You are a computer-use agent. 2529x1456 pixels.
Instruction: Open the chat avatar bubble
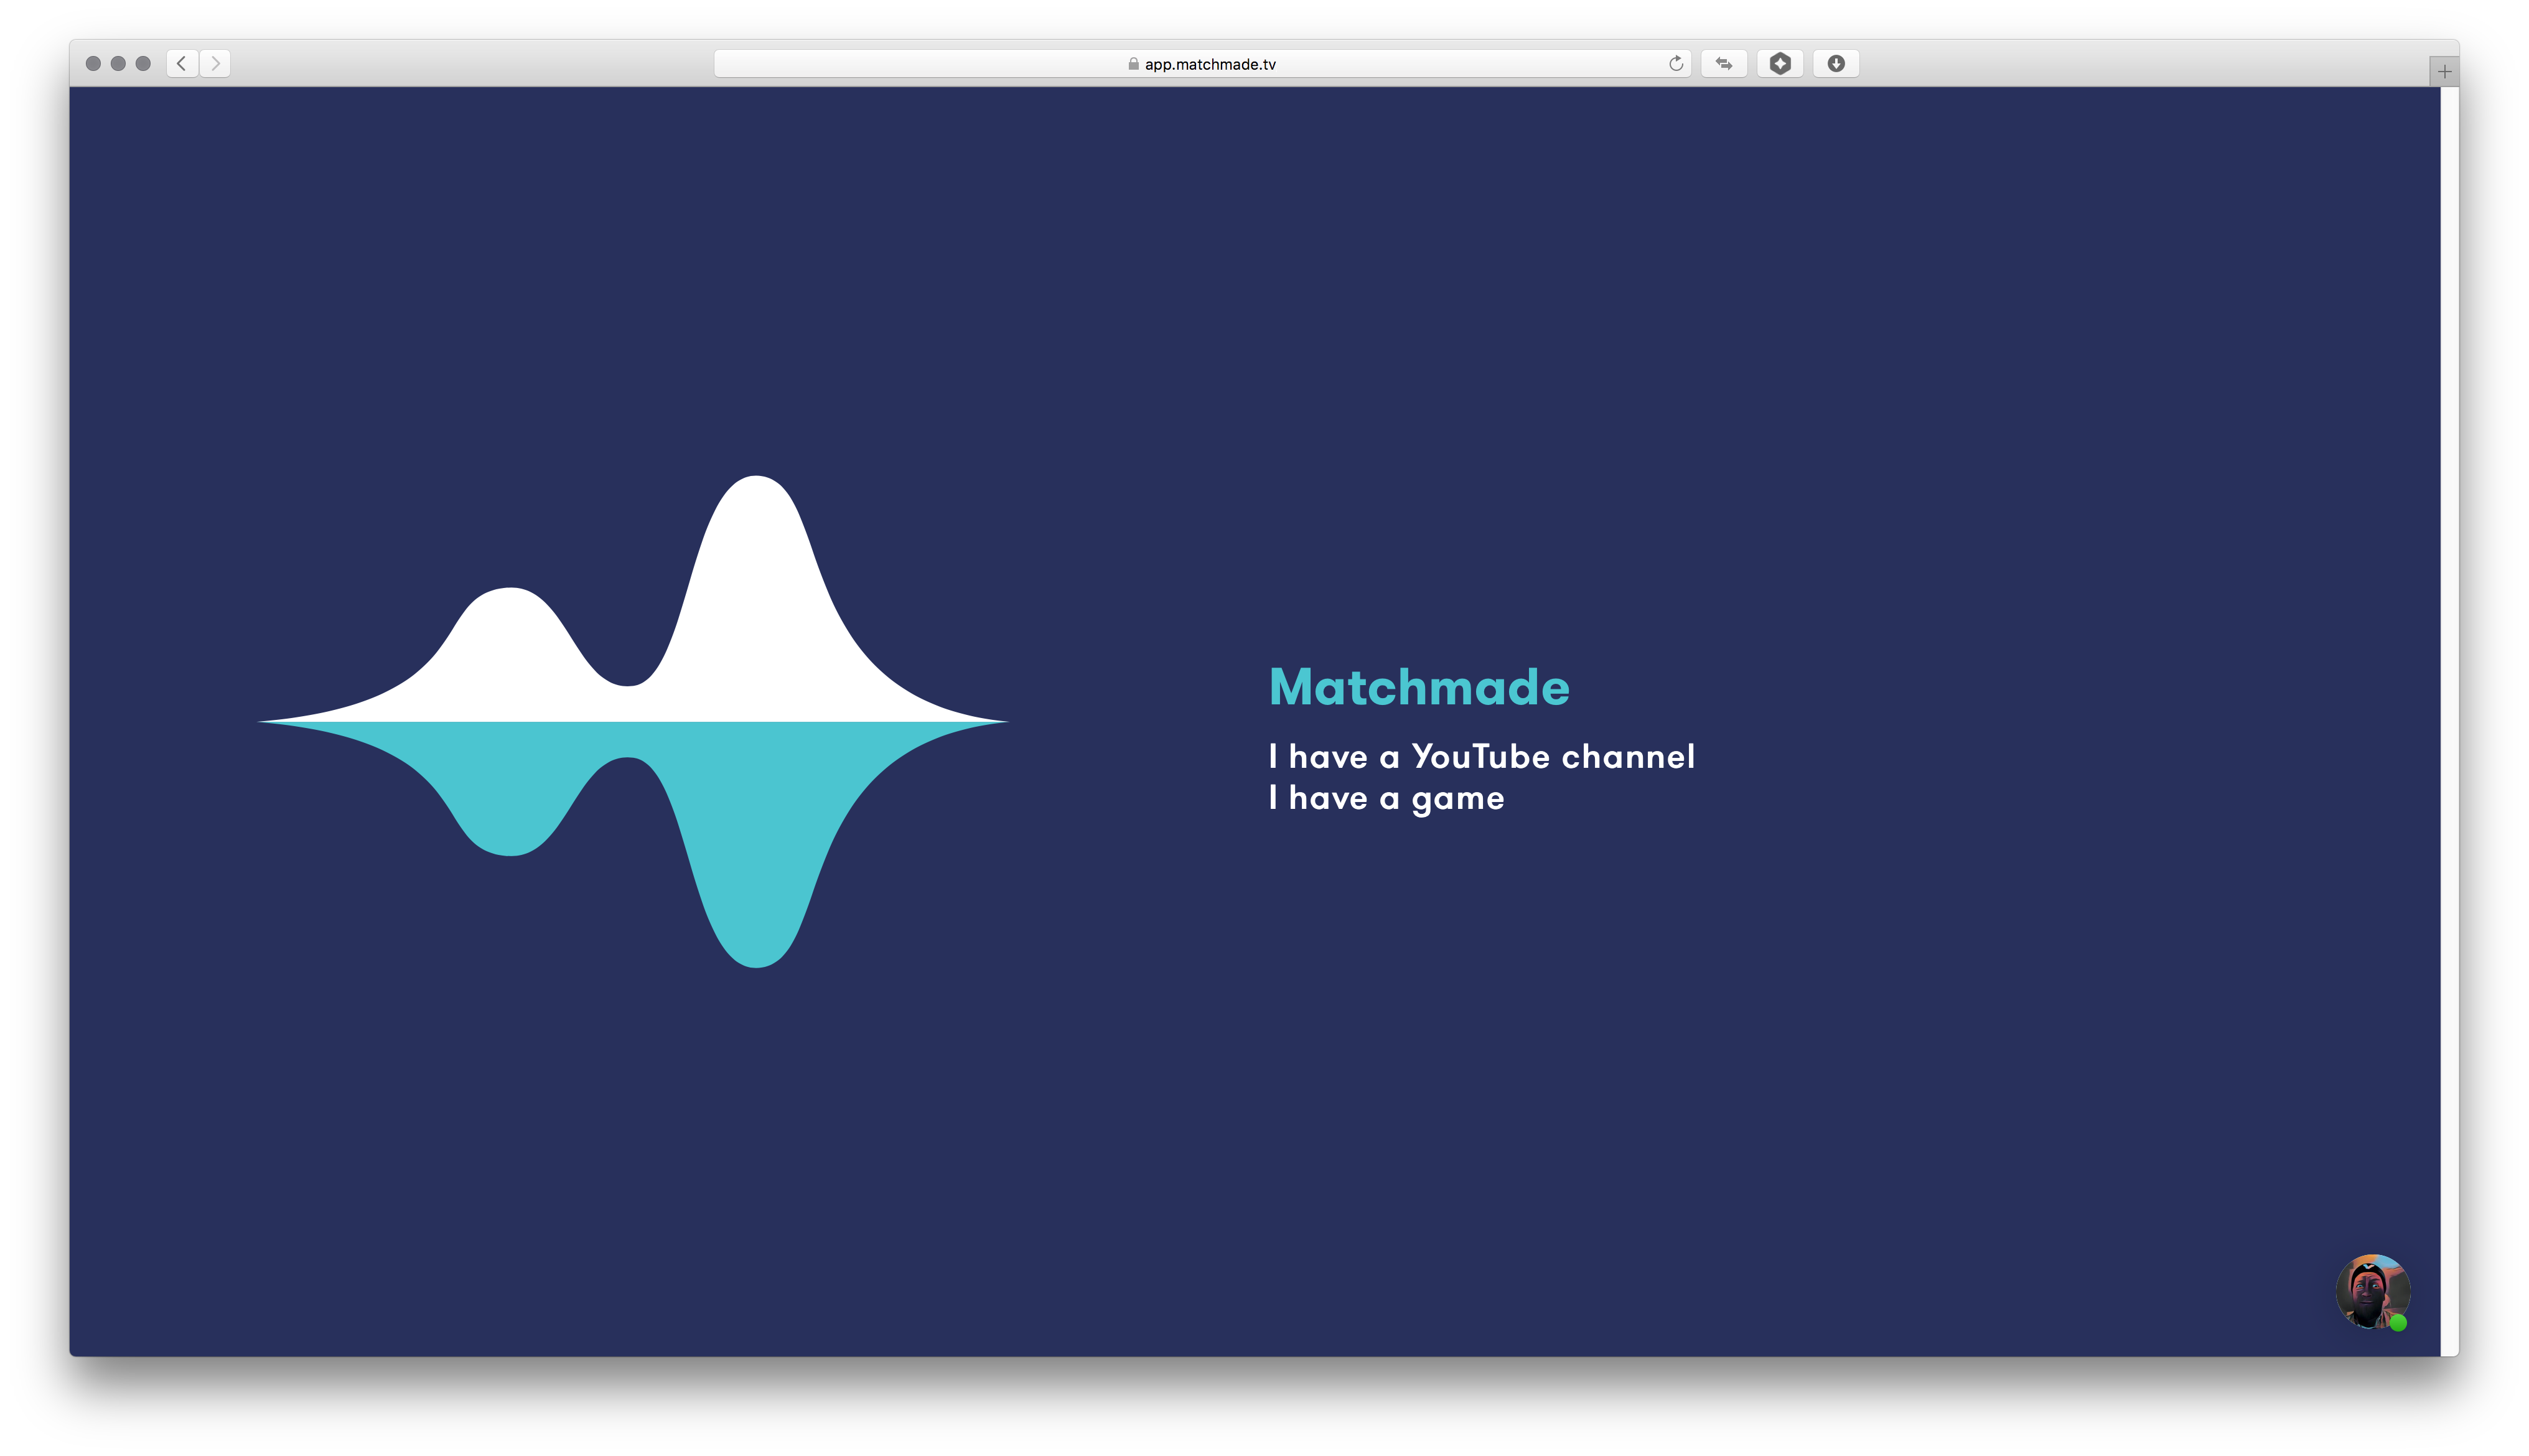click(2372, 1291)
